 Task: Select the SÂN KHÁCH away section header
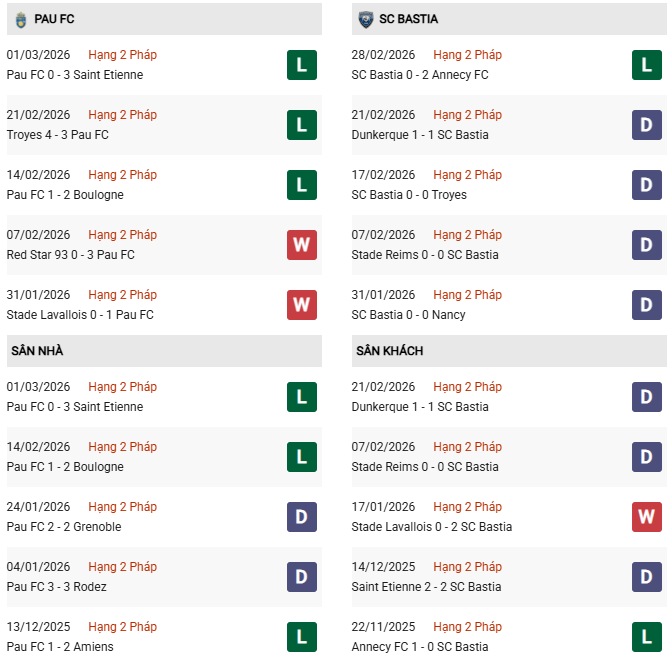coord(389,351)
